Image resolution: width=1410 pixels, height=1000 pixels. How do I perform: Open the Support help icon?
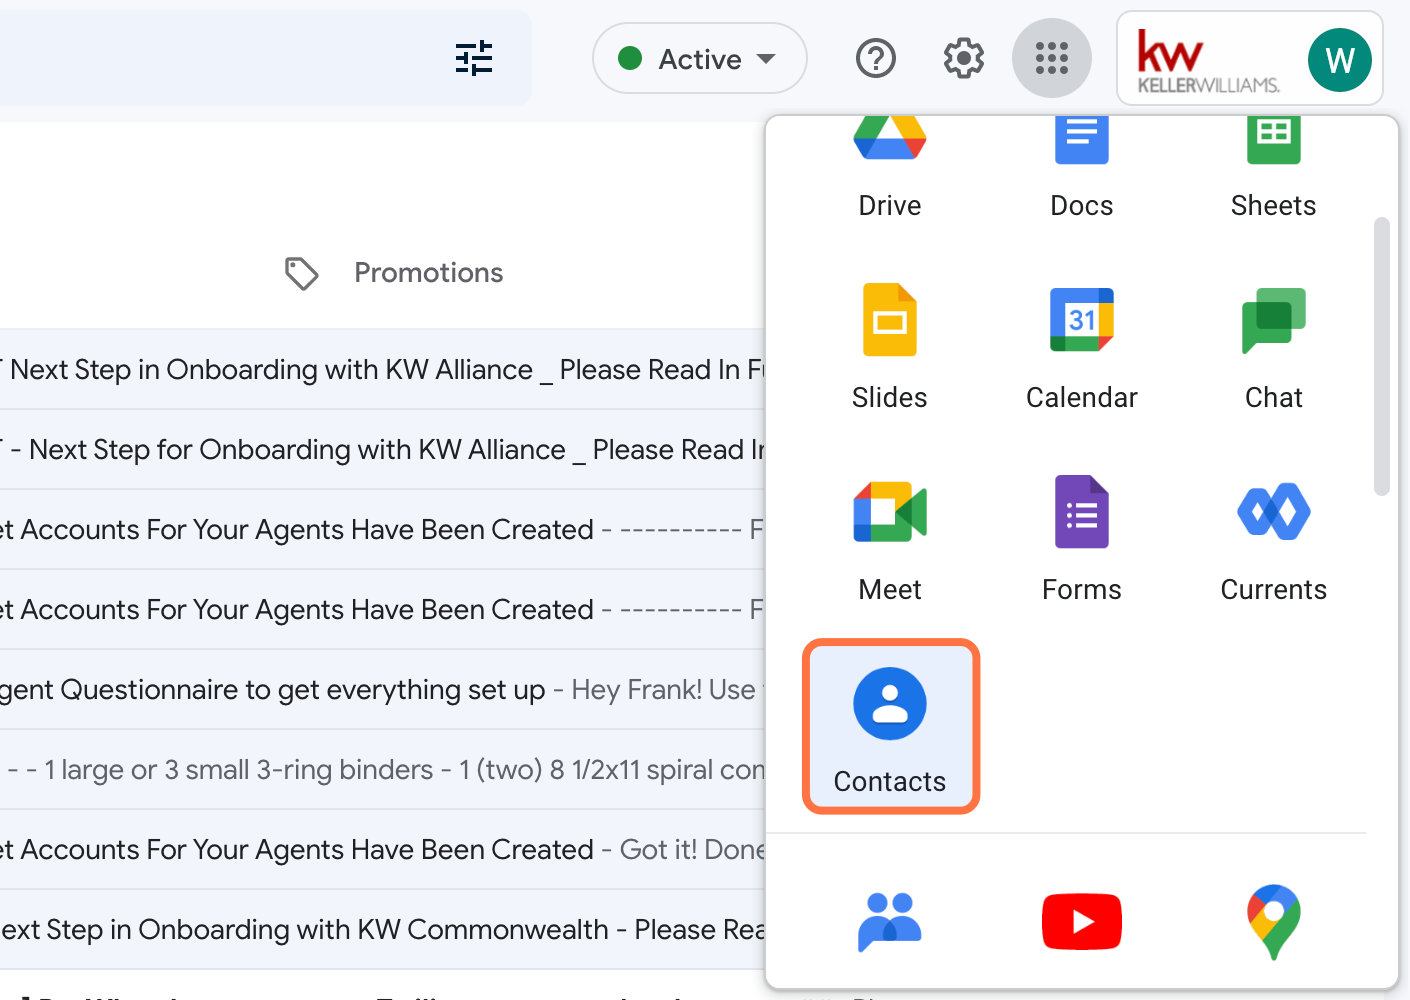pos(875,58)
